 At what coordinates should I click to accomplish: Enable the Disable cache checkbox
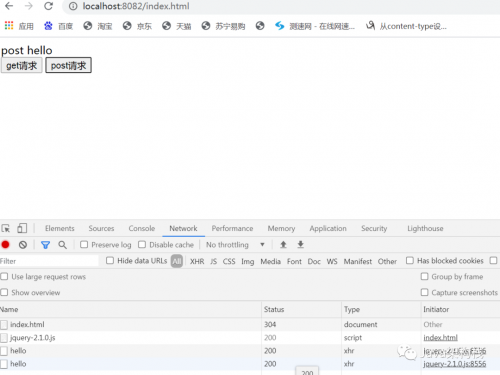(142, 245)
